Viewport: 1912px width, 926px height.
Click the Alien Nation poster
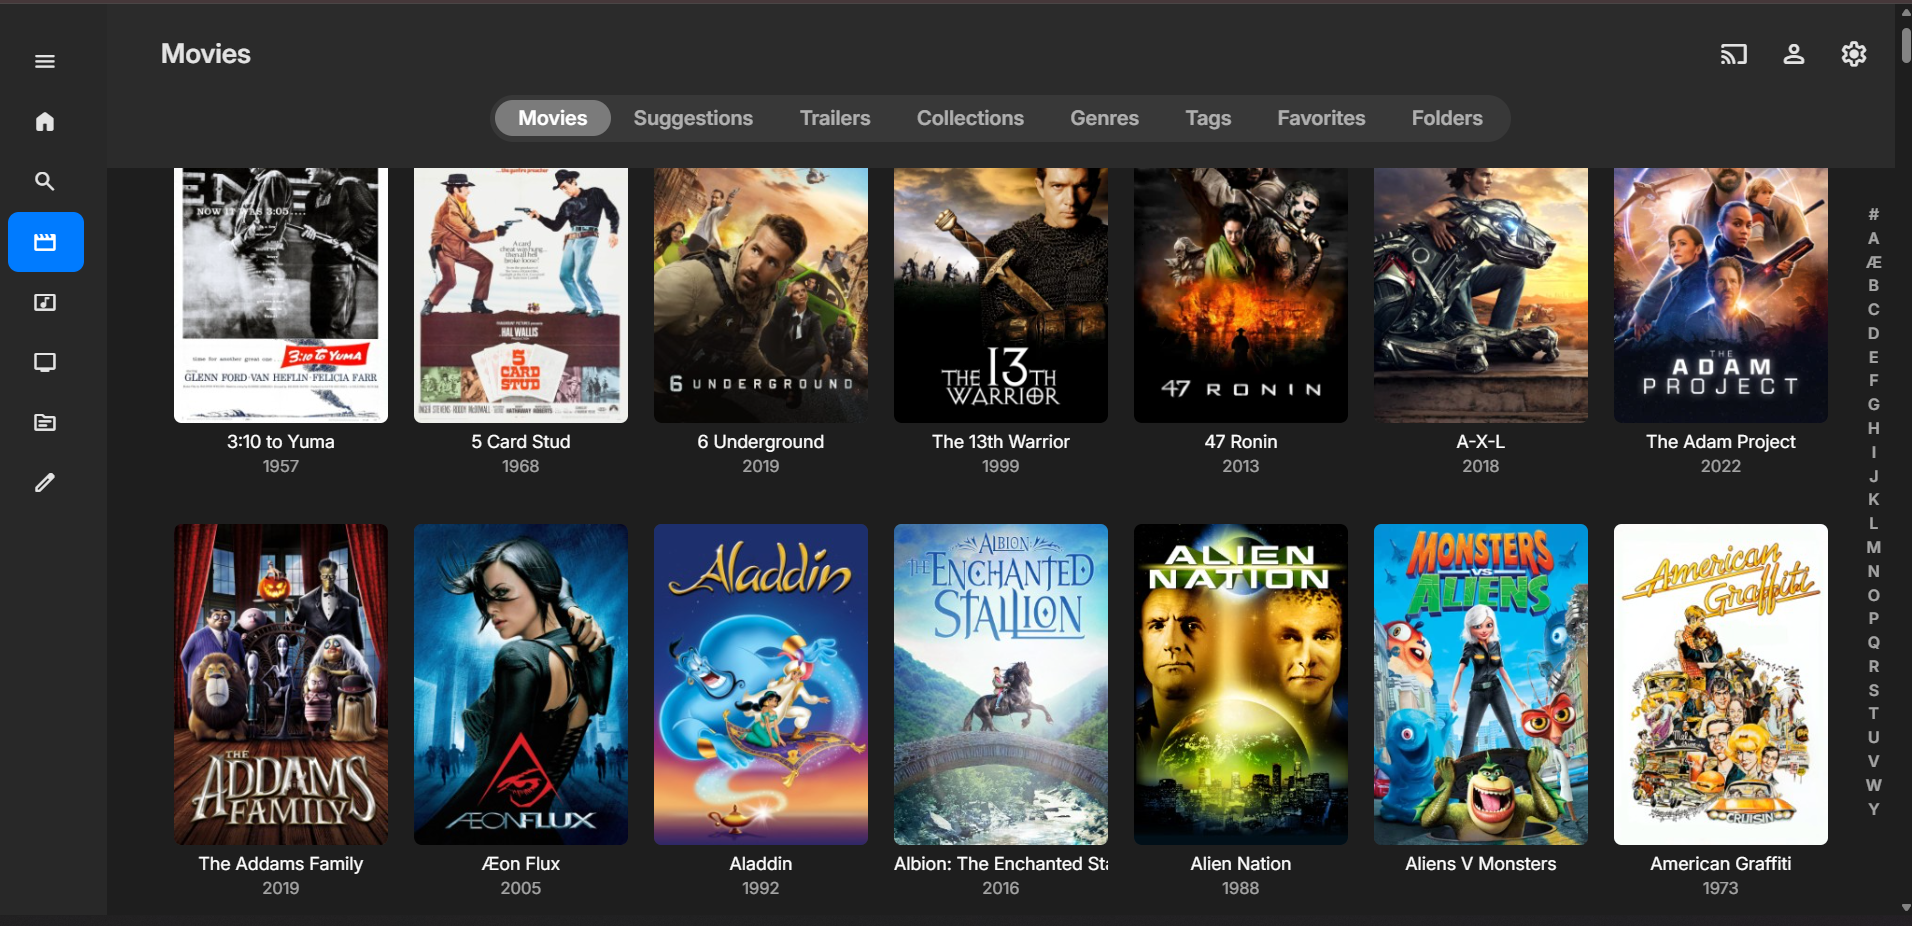(1241, 684)
